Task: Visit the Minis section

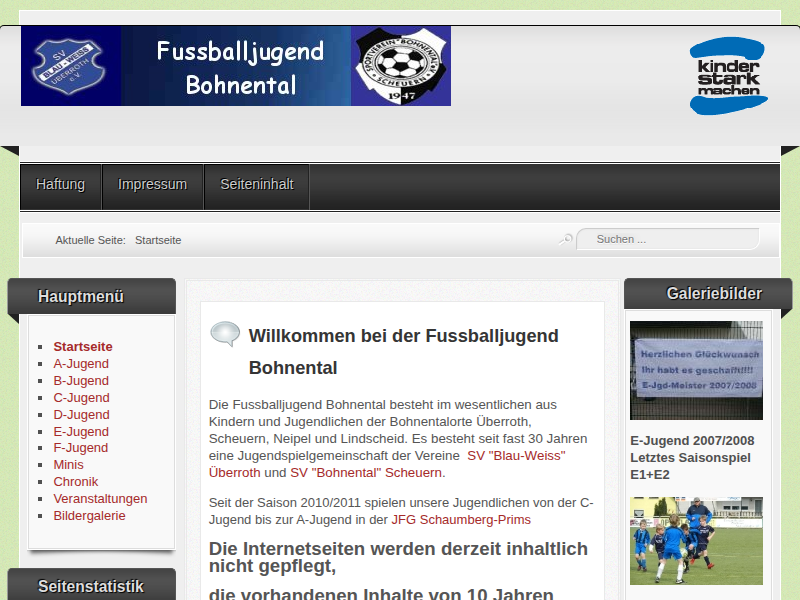Action: pos(69,465)
